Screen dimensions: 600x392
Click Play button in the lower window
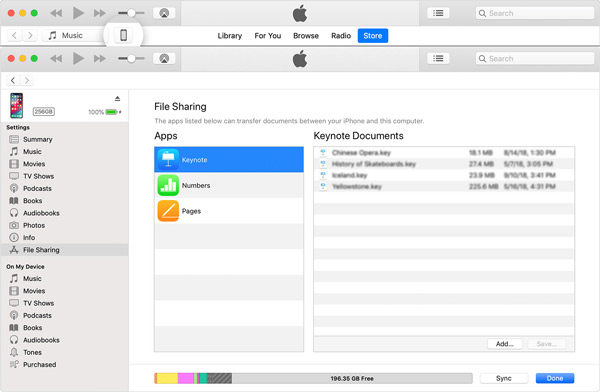(x=78, y=59)
